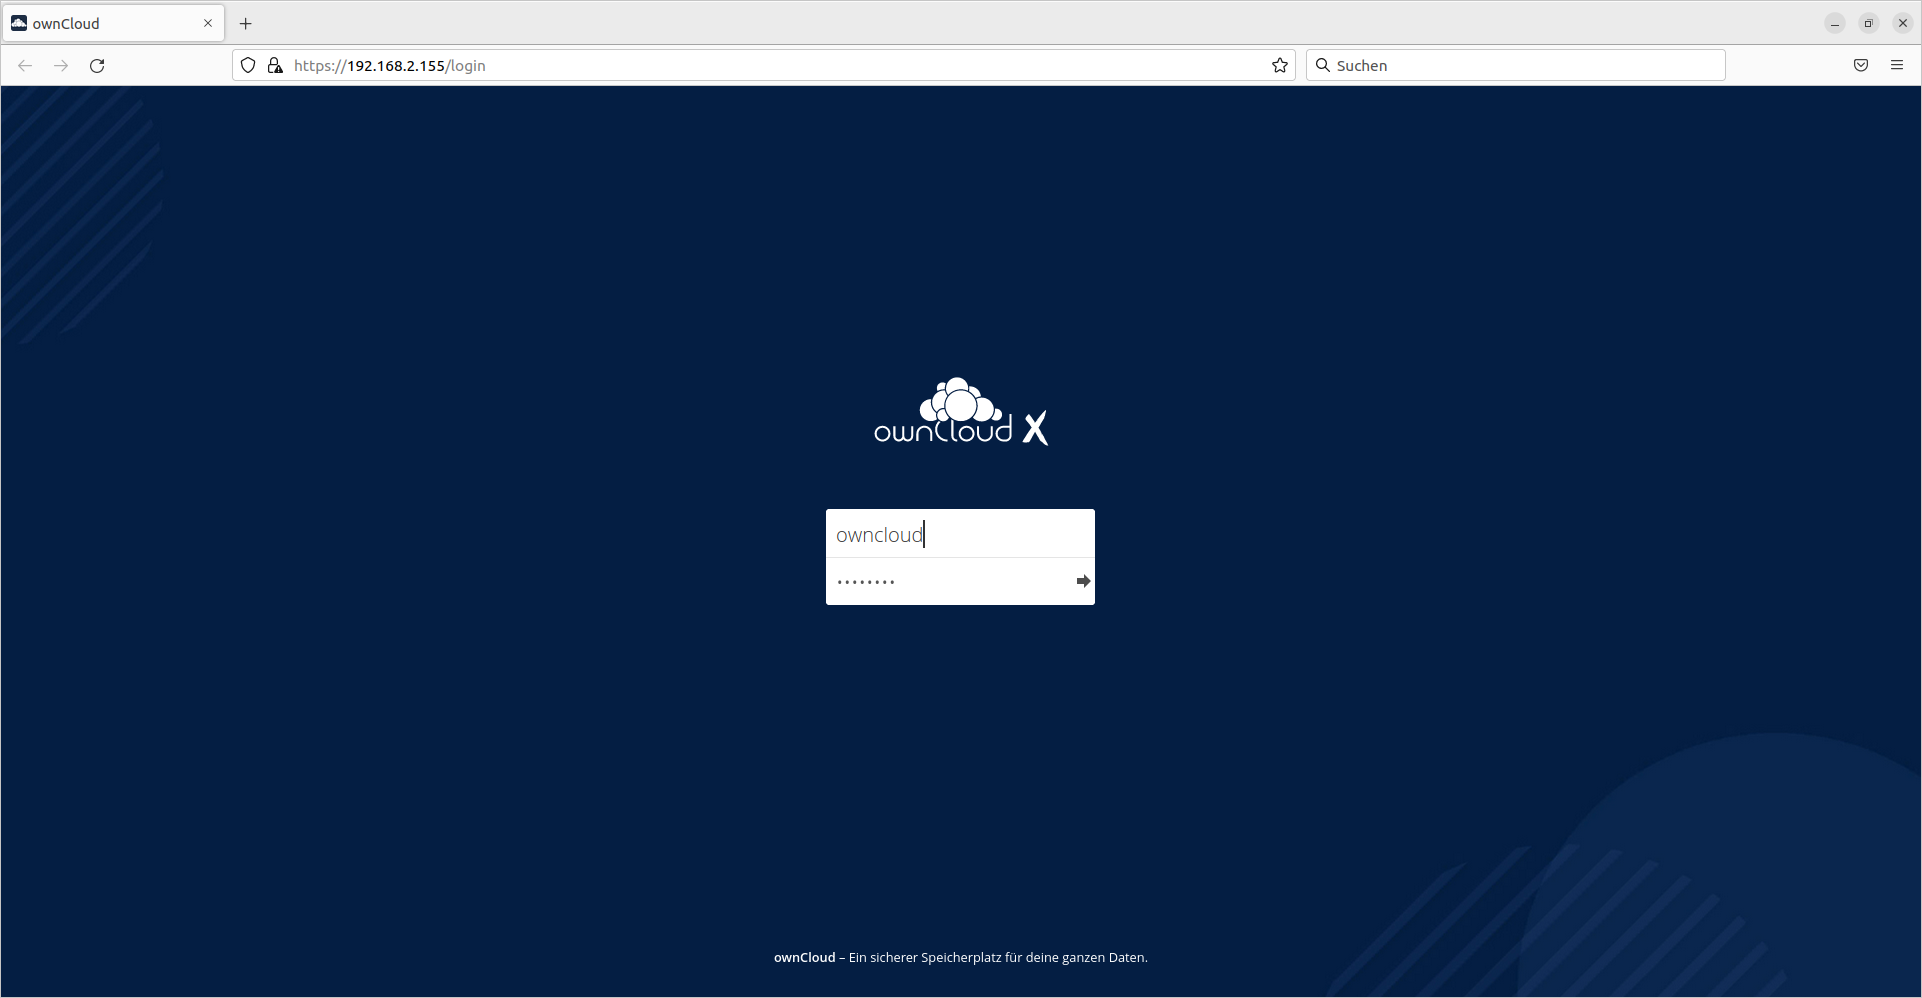Save page to Pocket
The height and width of the screenshot is (998, 1922).
[1861, 66]
